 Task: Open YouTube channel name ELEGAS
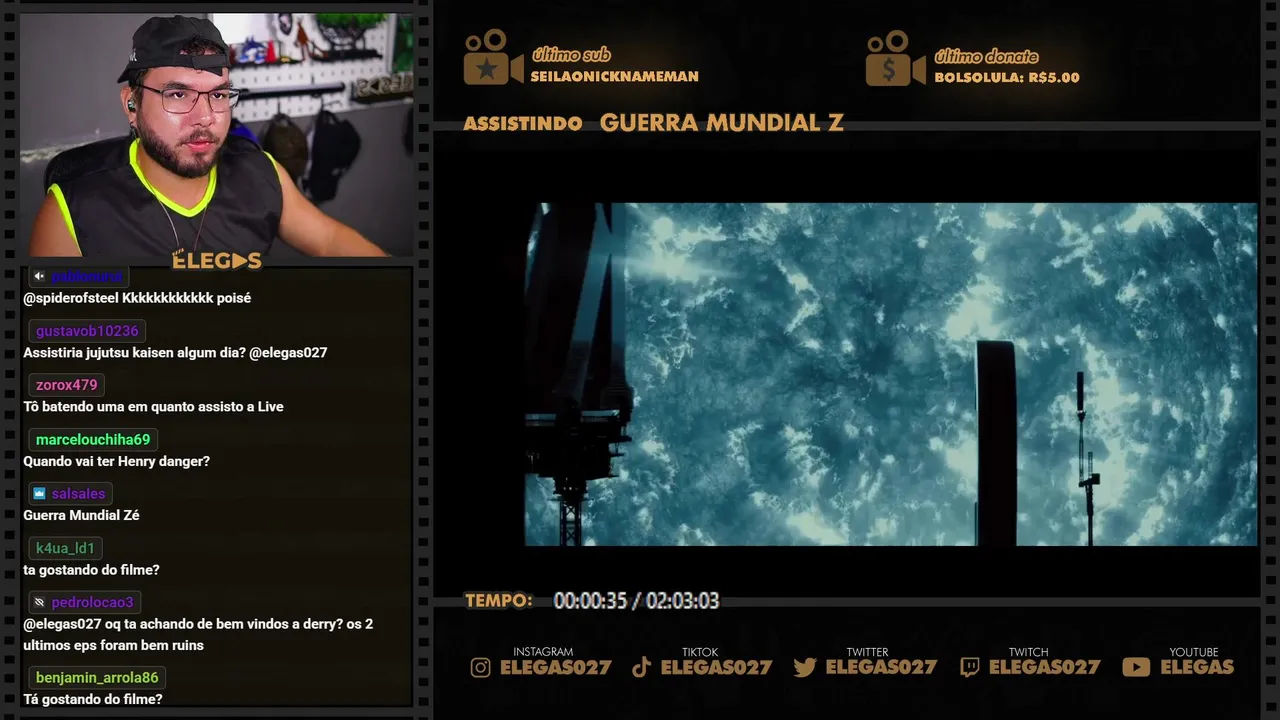1197,667
